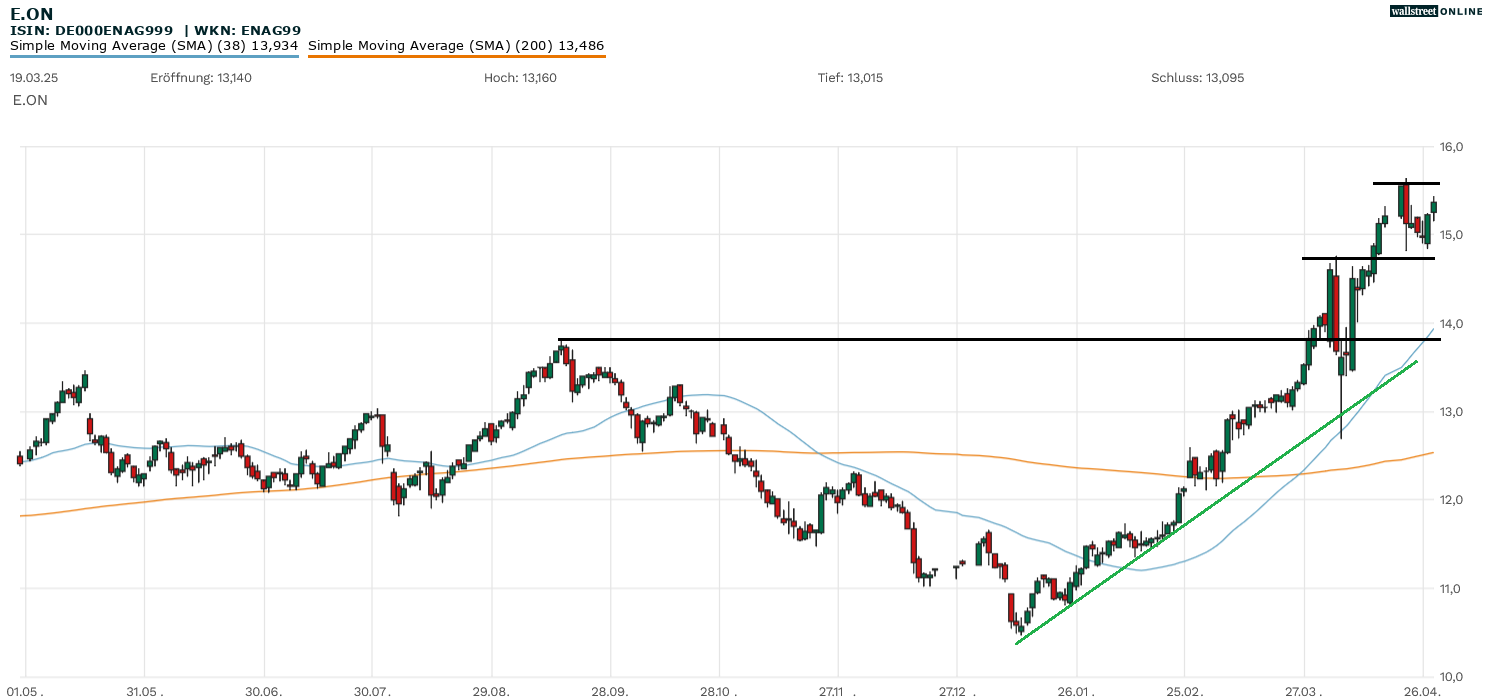
Task: Click the 30.06. date axis label
Action: [264, 691]
